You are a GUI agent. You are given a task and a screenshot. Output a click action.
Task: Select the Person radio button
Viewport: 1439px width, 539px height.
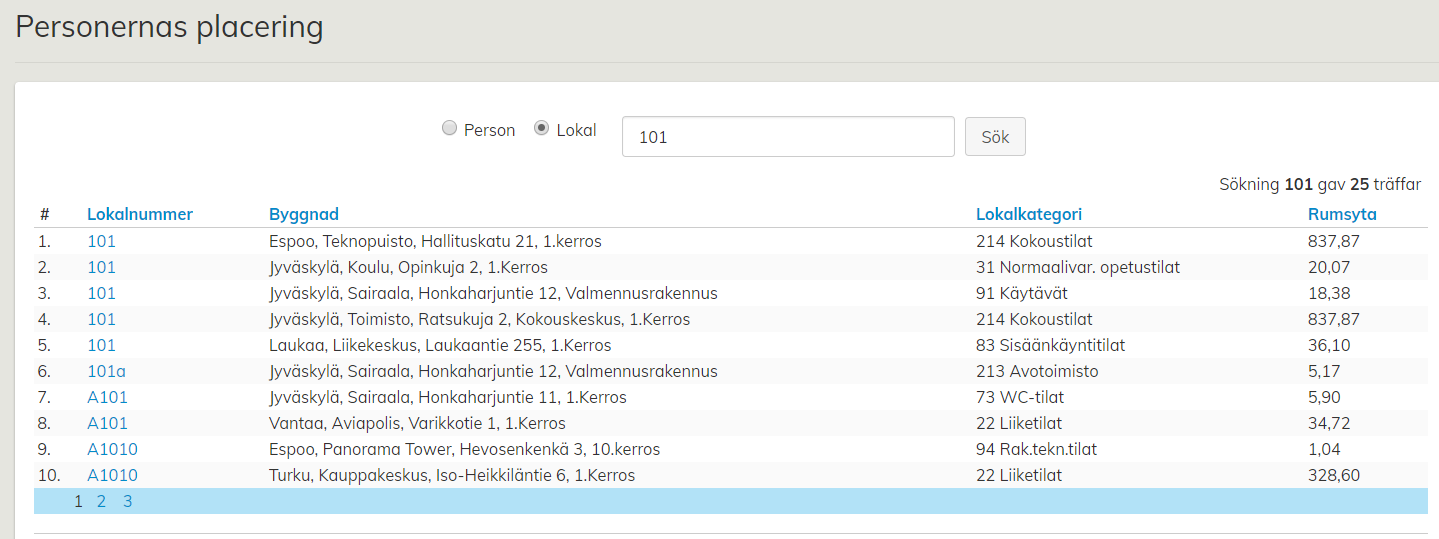click(x=449, y=129)
